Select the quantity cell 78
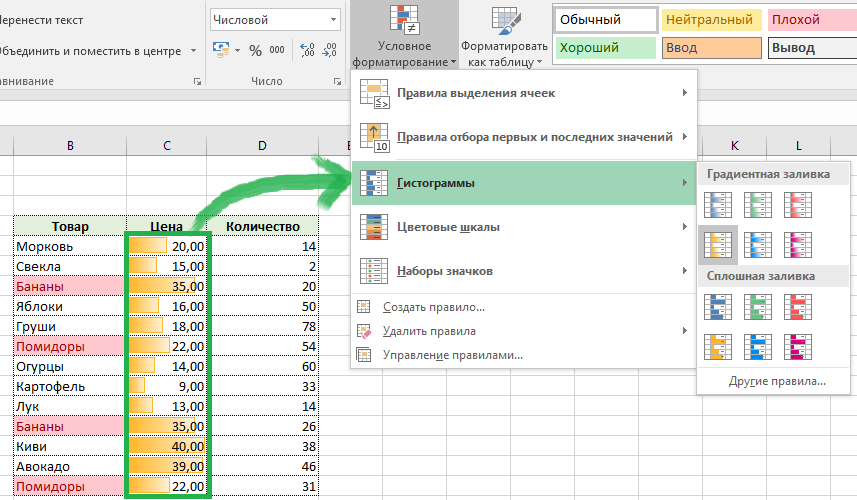The width and height of the screenshot is (857, 500). (x=263, y=327)
